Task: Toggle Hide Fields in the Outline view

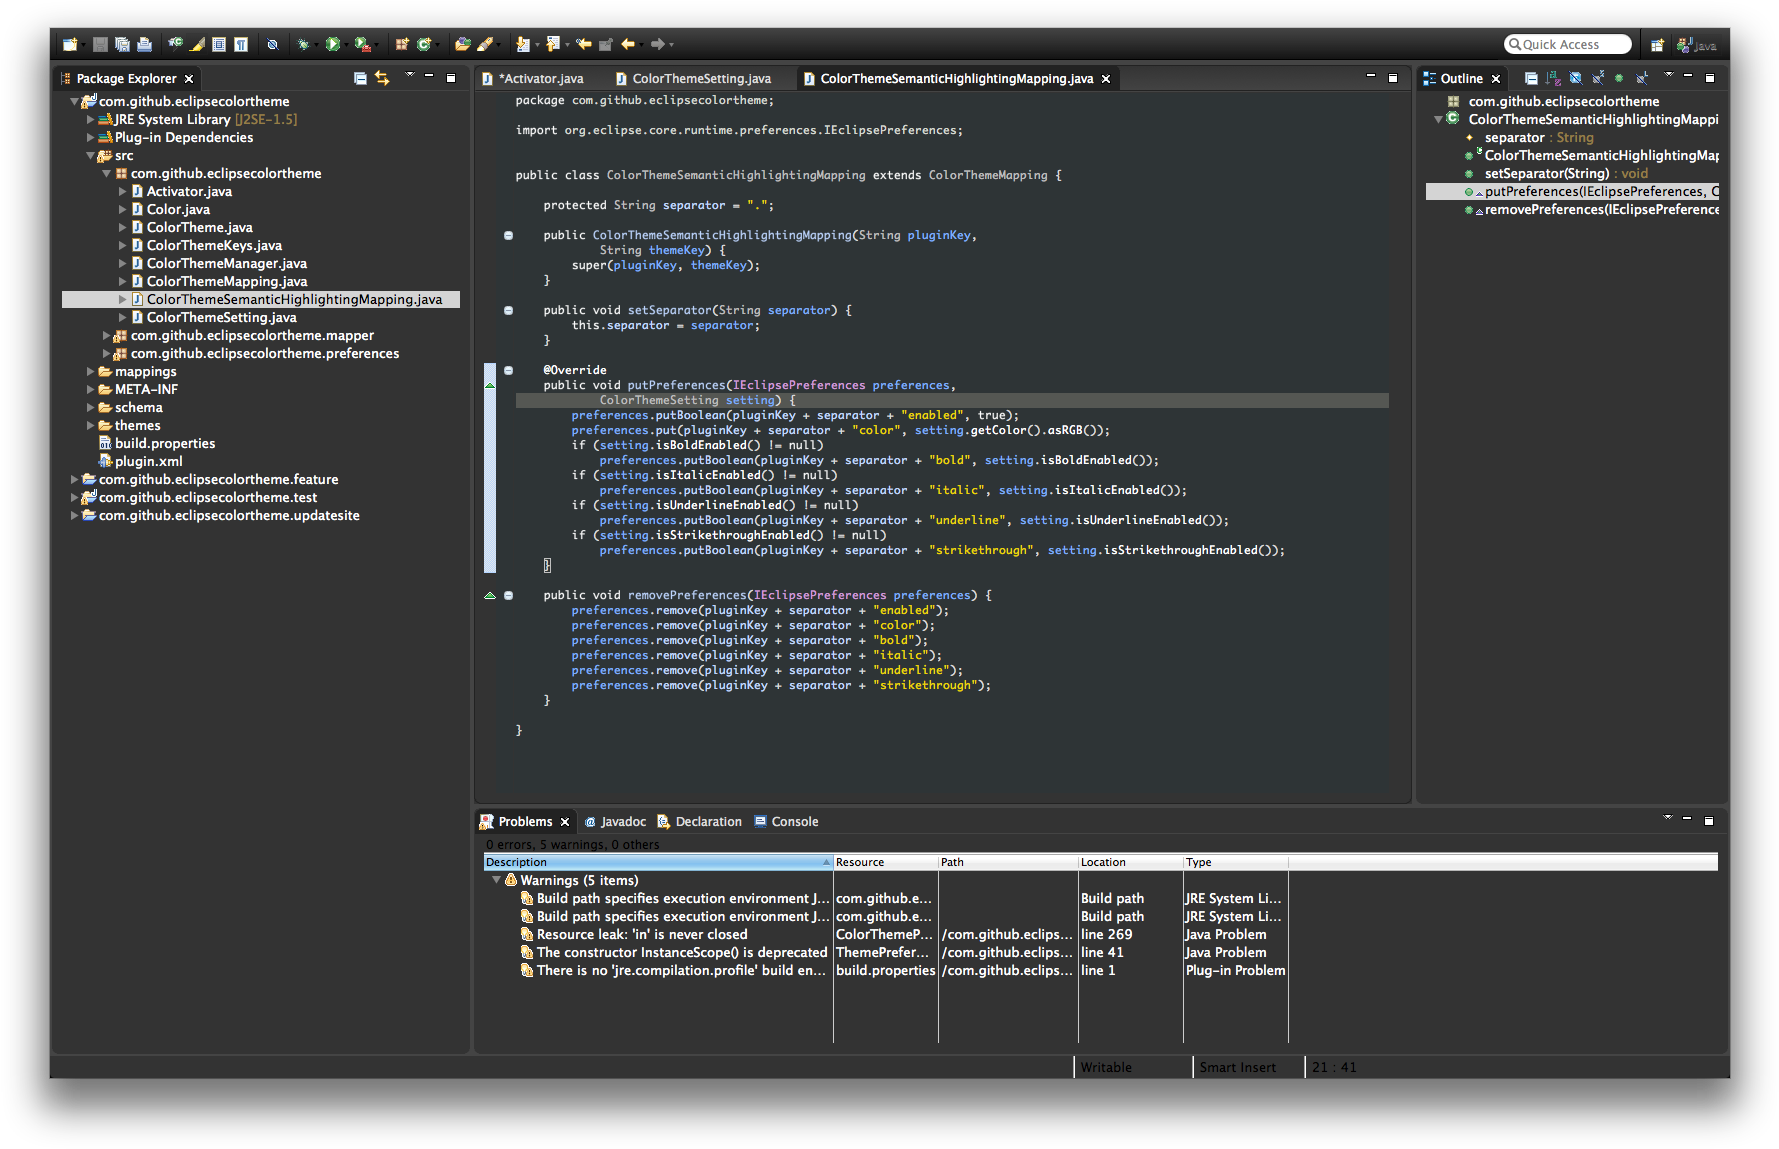Action: 1576,78
